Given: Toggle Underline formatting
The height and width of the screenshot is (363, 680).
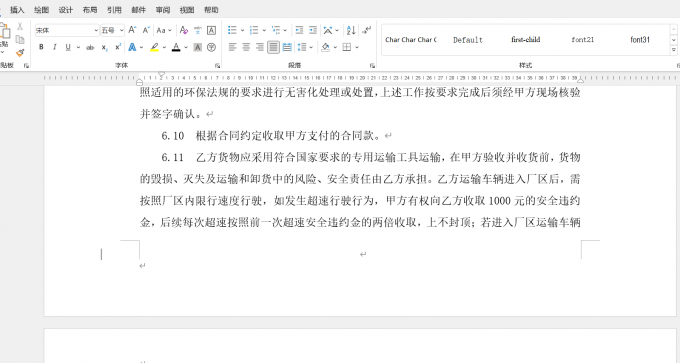Looking at the screenshot, I should 68,47.
